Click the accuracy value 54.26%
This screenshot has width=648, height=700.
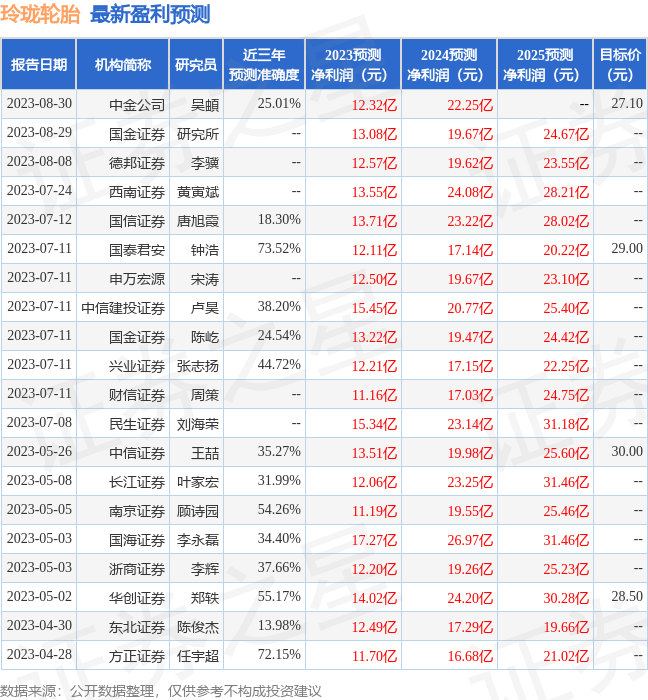(279, 510)
